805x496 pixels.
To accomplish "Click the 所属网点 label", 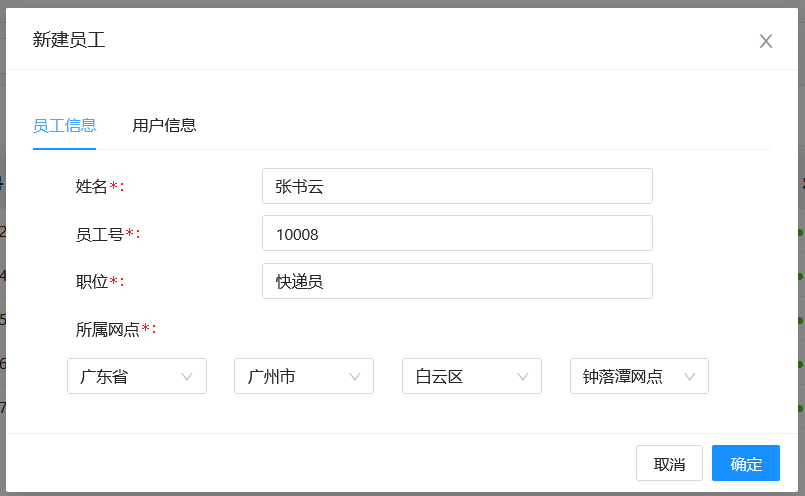I will pos(116,329).
